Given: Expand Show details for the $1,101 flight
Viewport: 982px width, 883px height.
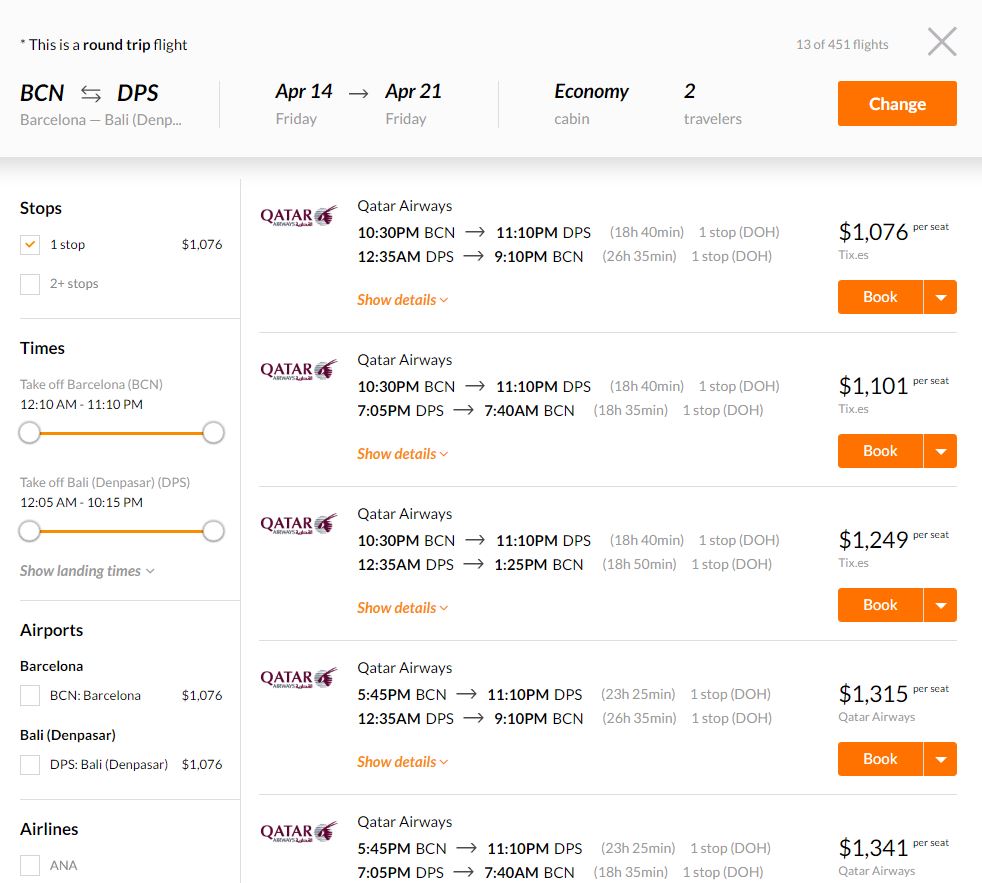Looking at the screenshot, I should (x=402, y=454).
